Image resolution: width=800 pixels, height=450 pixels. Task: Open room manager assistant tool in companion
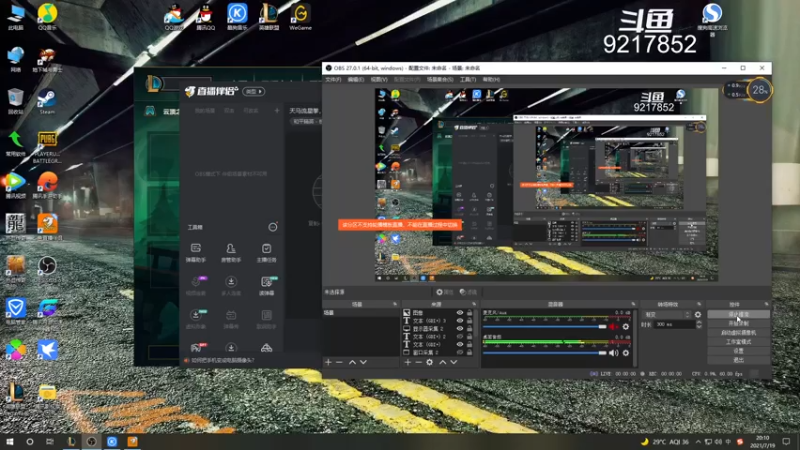[x=231, y=253]
